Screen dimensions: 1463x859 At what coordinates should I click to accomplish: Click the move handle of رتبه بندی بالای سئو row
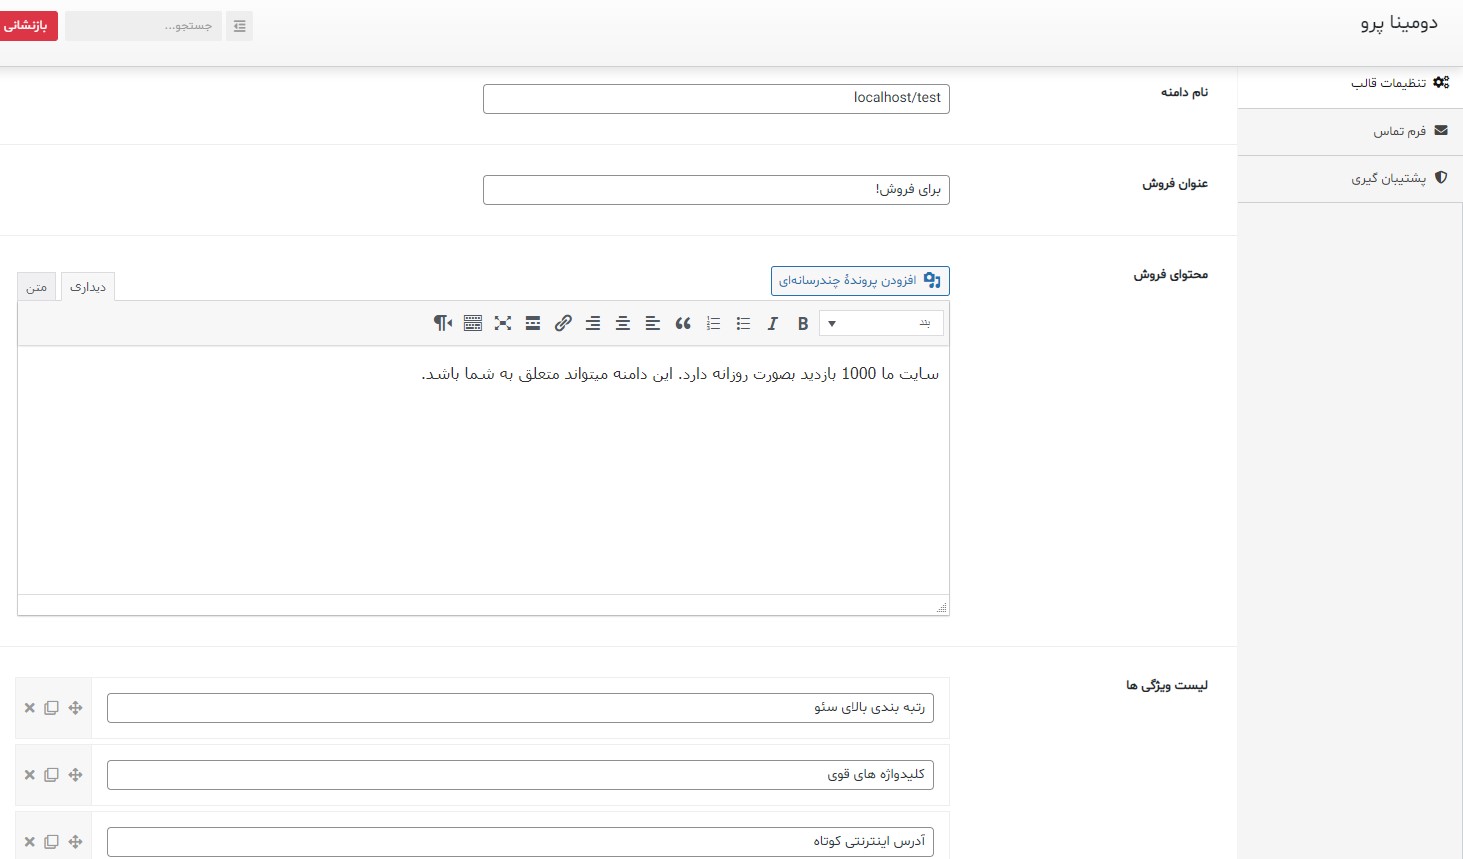click(x=75, y=708)
